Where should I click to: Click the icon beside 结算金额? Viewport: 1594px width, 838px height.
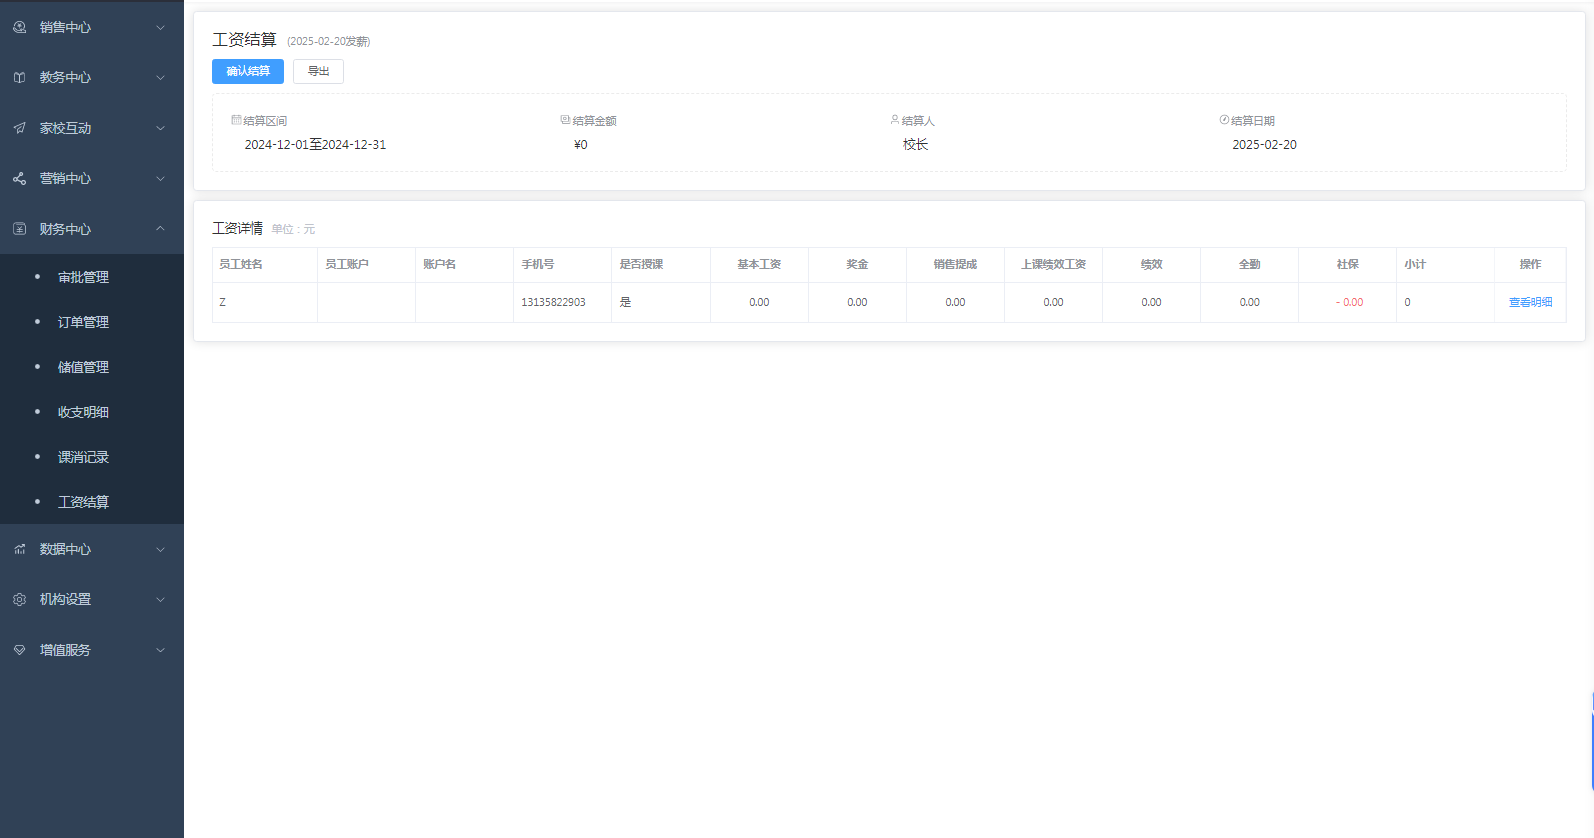(x=565, y=120)
